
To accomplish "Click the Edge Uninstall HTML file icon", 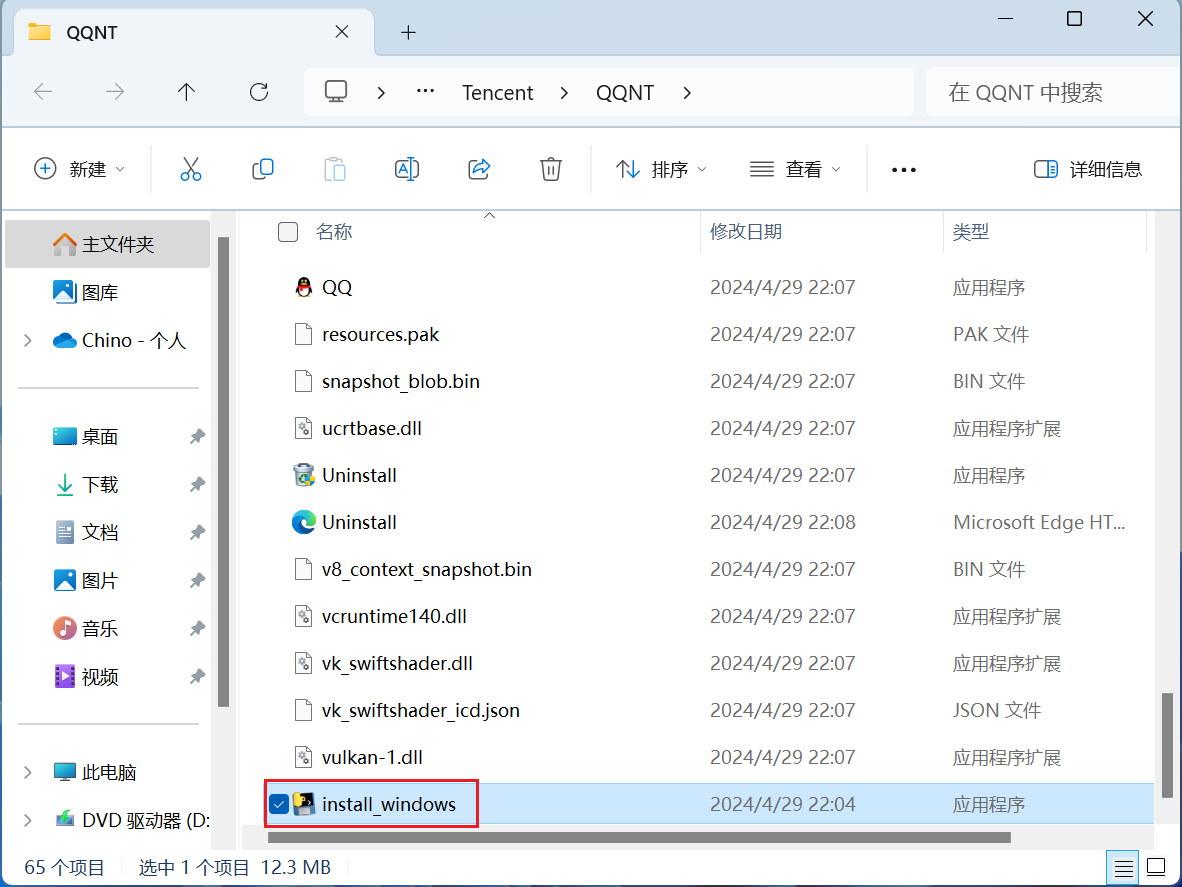I will click(x=304, y=522).
